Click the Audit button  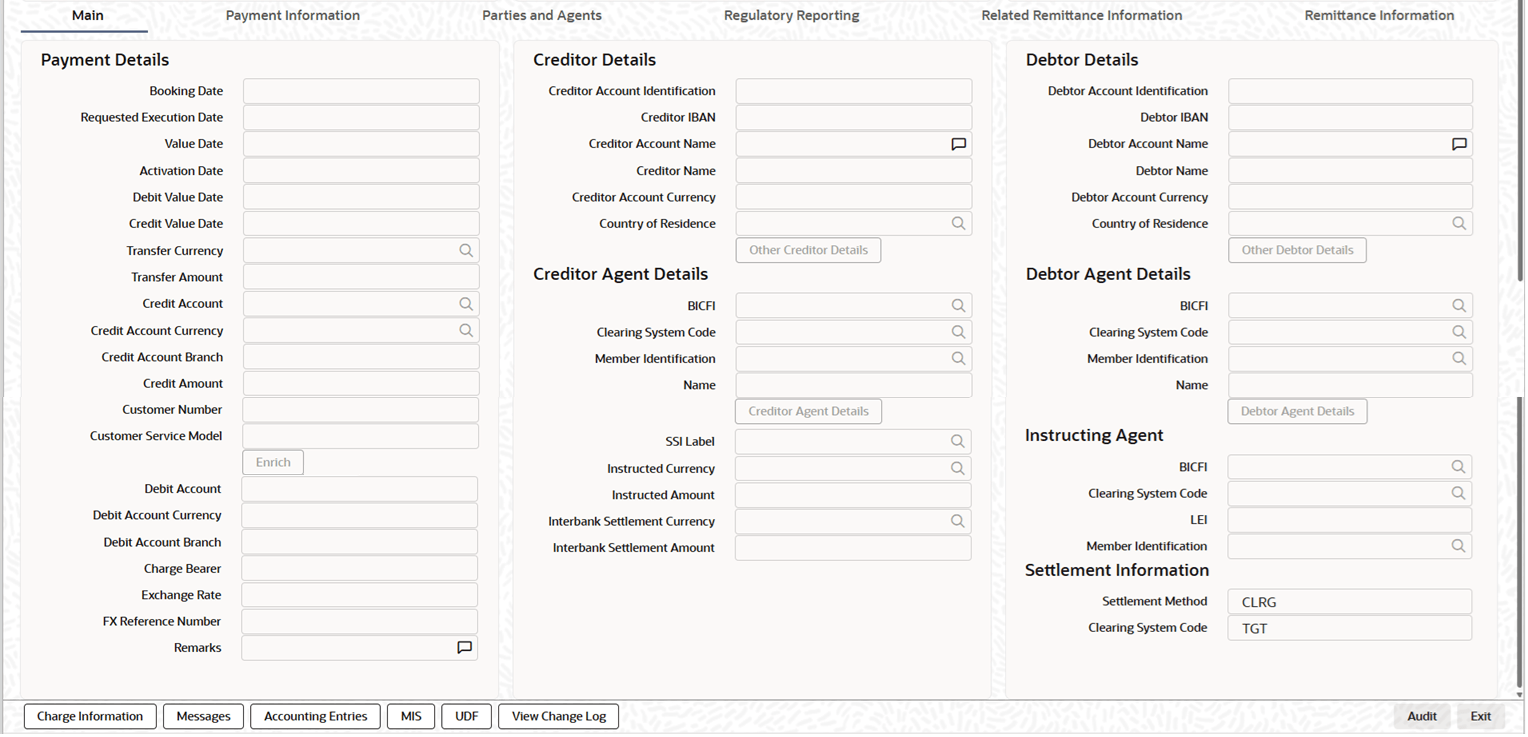pos(1422,716)
